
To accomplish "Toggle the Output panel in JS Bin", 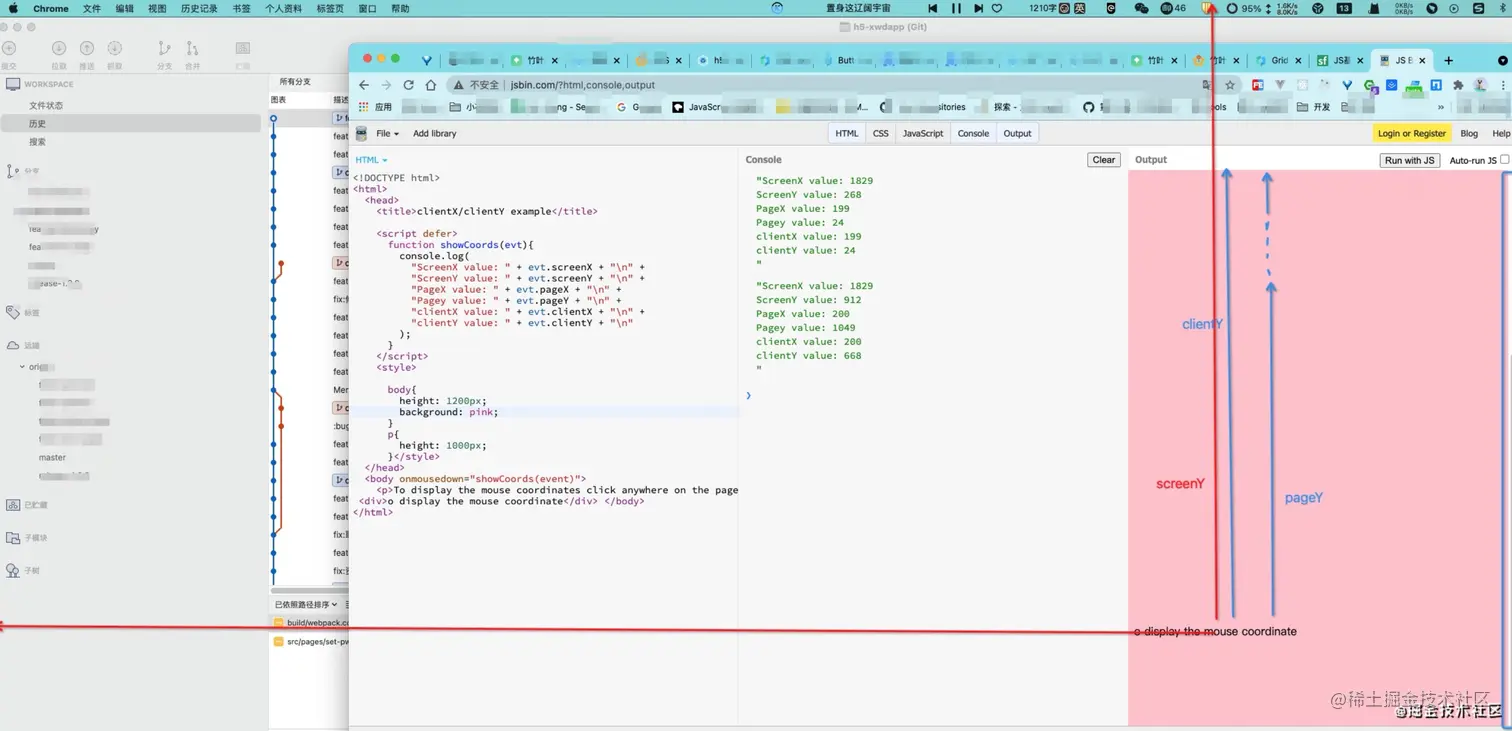I will point(1017,133).
